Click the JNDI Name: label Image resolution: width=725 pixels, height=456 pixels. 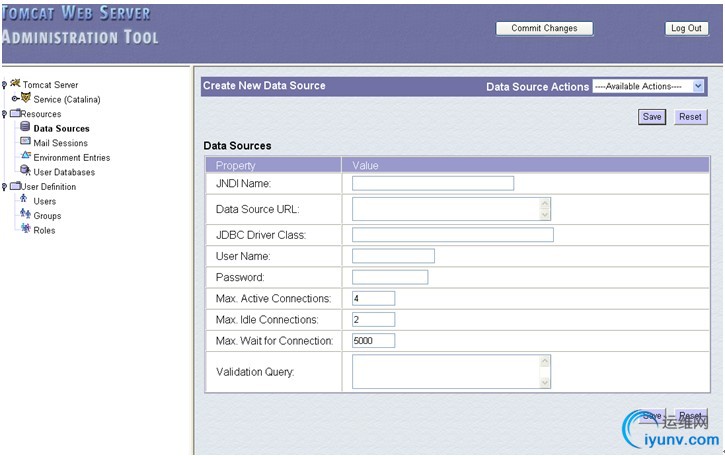point(243,184)
